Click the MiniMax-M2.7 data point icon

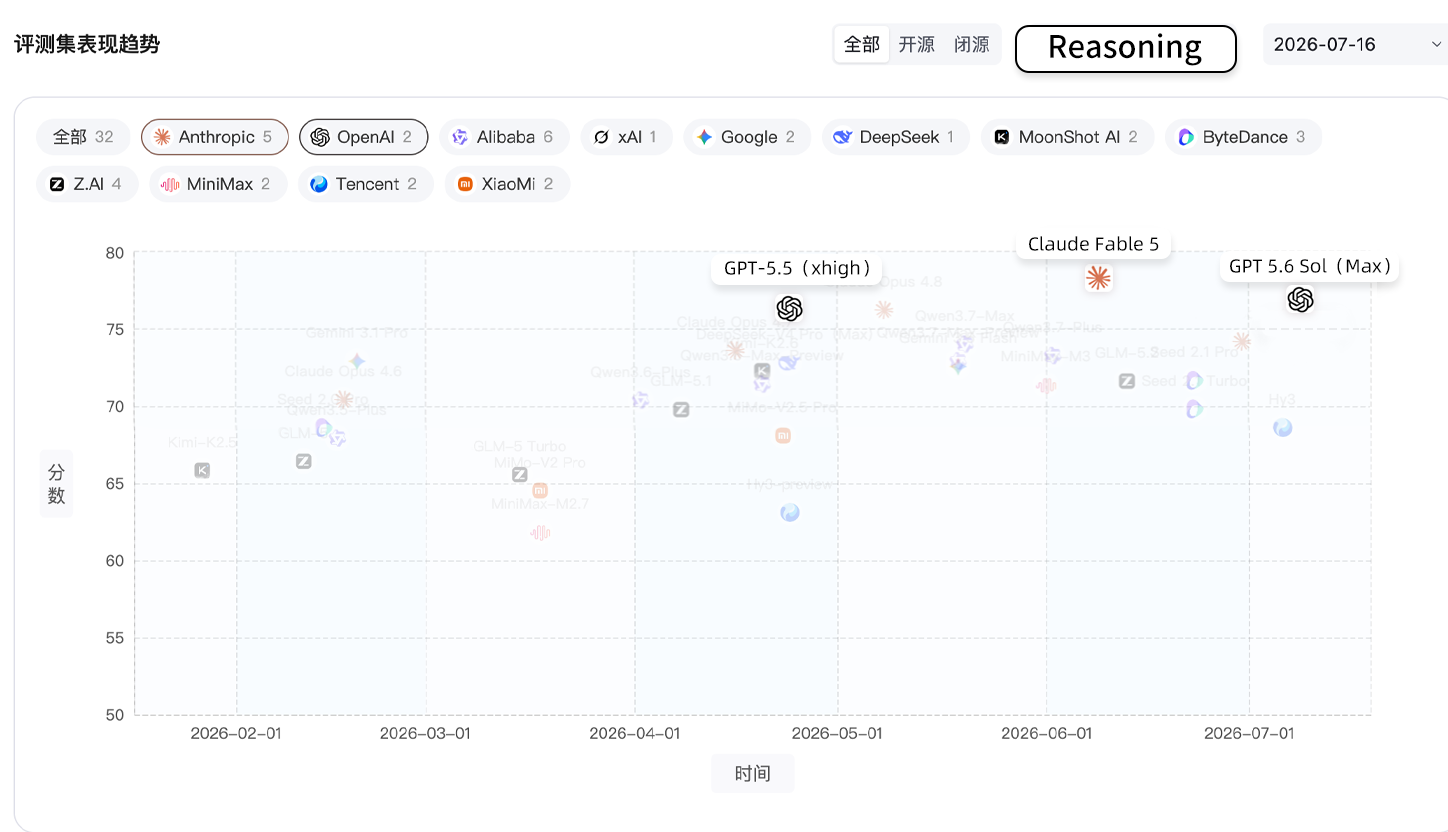click(540, 533)
